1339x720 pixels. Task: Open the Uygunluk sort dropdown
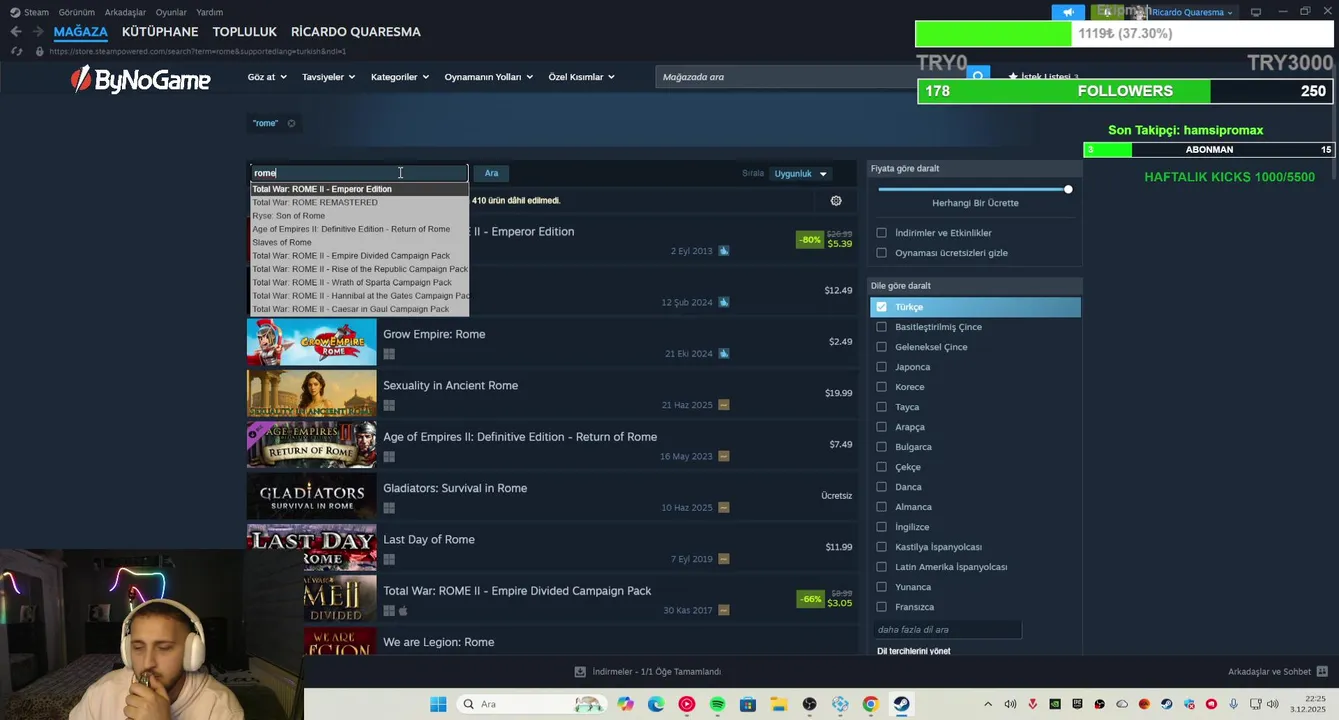coord(800,174)
